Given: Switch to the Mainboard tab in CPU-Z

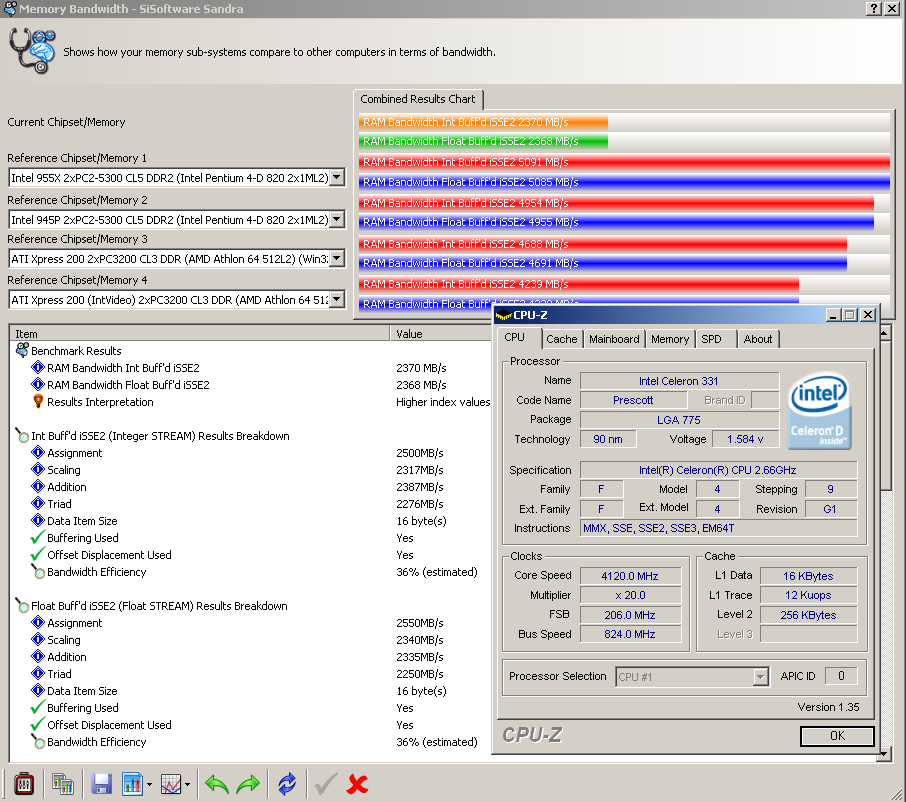Looking at the screenshot, I should [x=613, y=339].
